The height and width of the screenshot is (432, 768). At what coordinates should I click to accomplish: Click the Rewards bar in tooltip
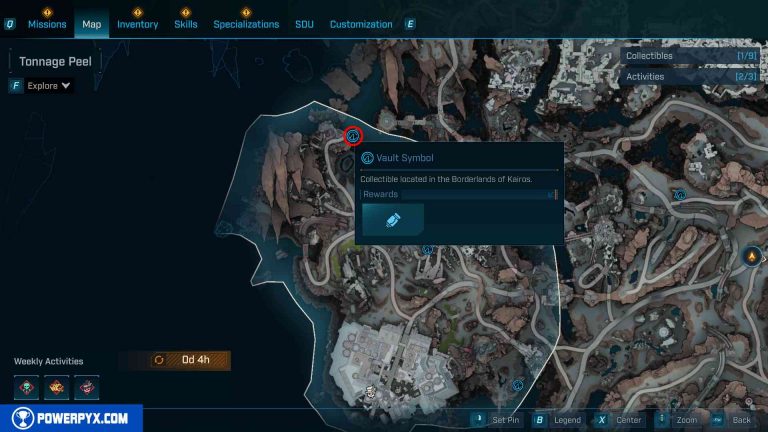pyautogui.click(x=459, y=194)
